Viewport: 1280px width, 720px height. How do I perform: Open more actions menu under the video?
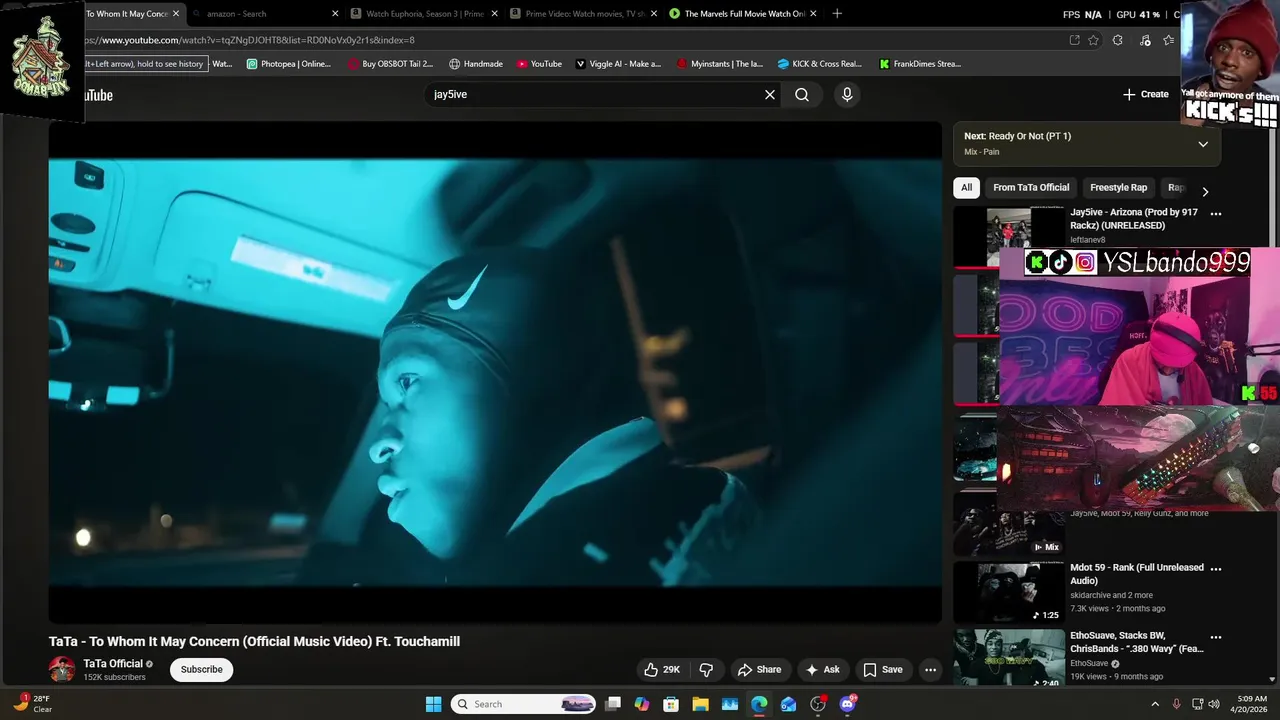pyautogui.click(x=930, y=669)
